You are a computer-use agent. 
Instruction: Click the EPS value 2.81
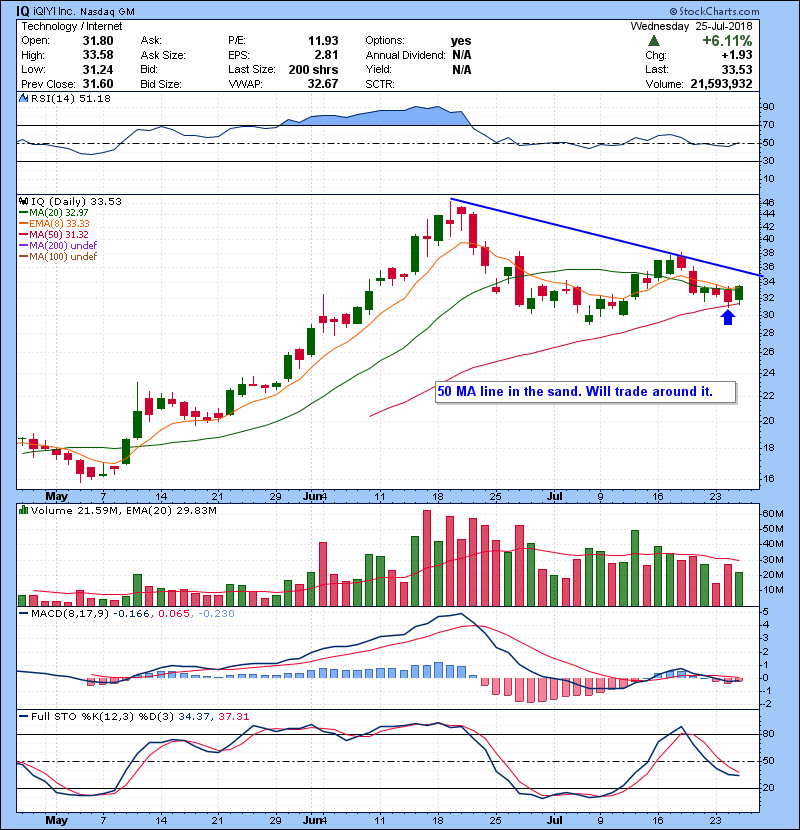(x=326, y=55)
